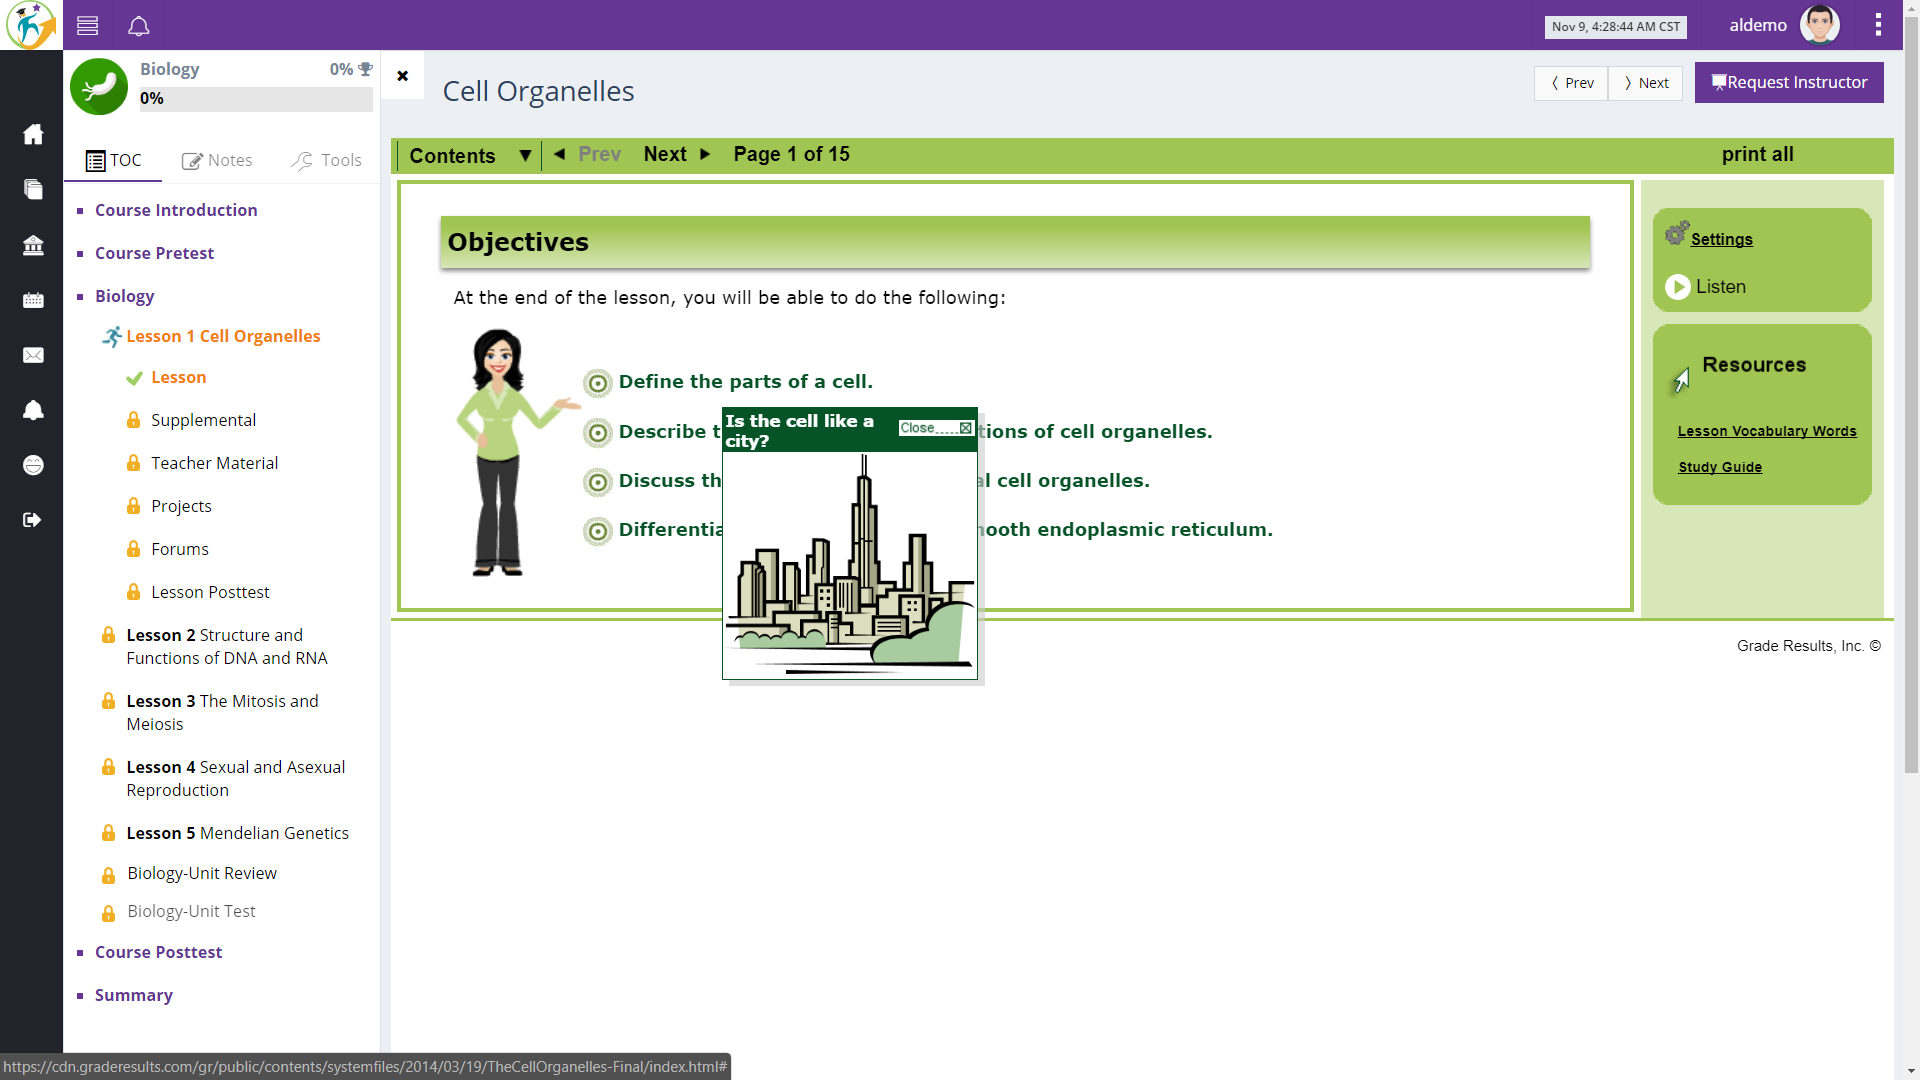Click the logout arrow icon in sidebar
The image size is (1920, 1080).
(x=33, y=520)
